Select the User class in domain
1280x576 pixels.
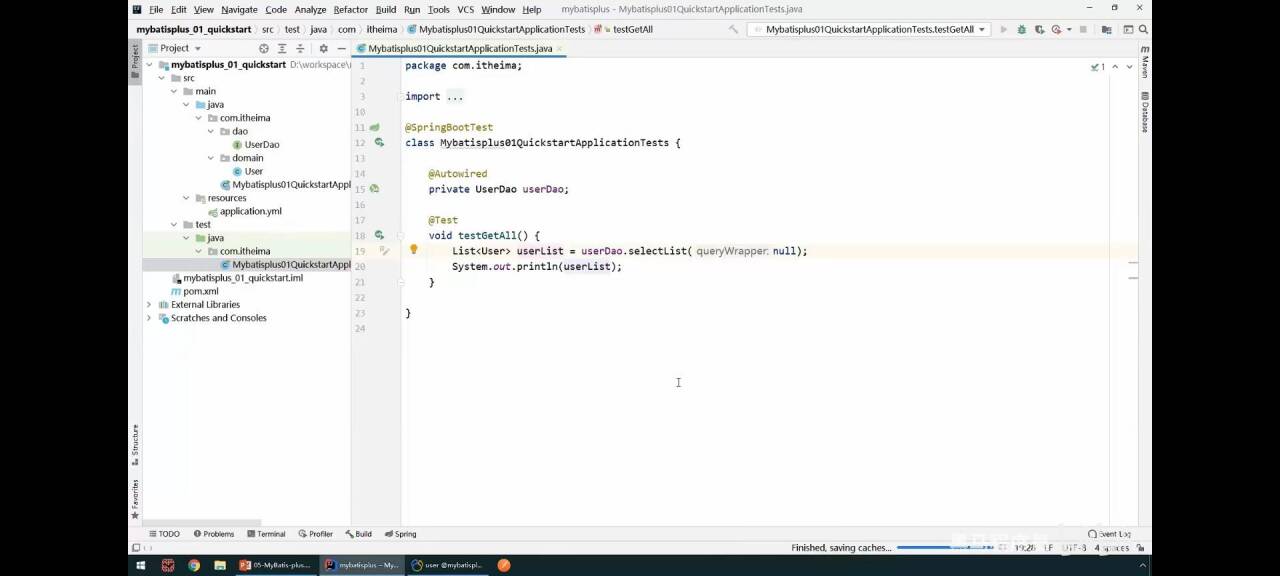(247, 171)
